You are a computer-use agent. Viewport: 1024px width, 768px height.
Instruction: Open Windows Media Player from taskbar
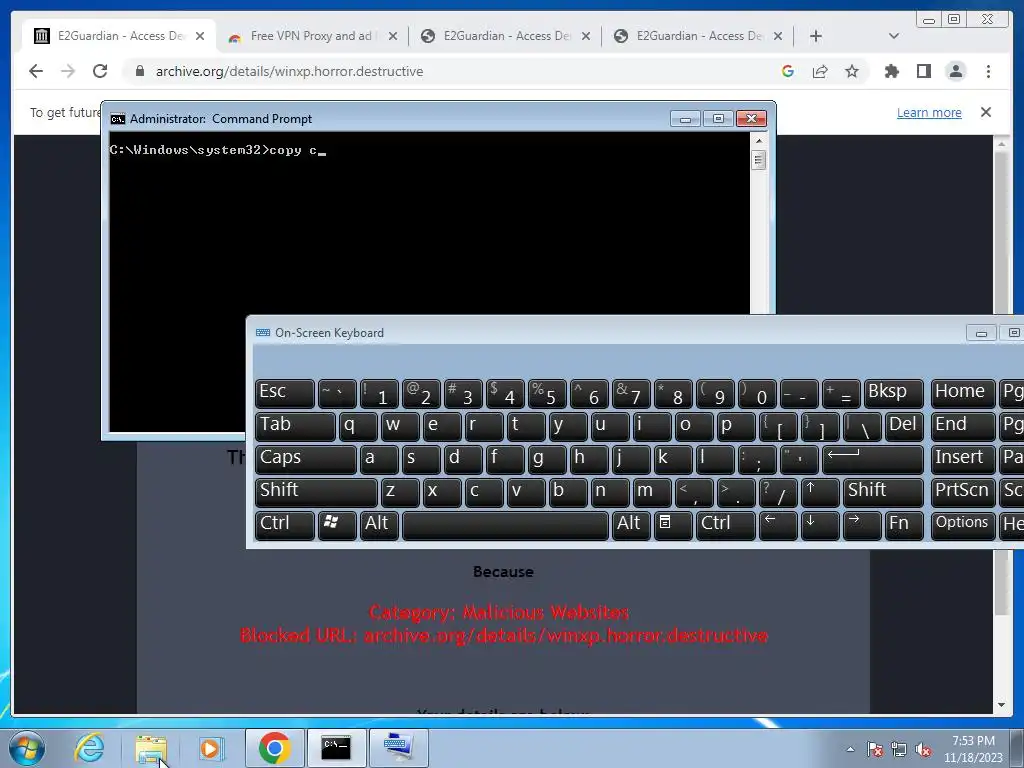[210, 748]
